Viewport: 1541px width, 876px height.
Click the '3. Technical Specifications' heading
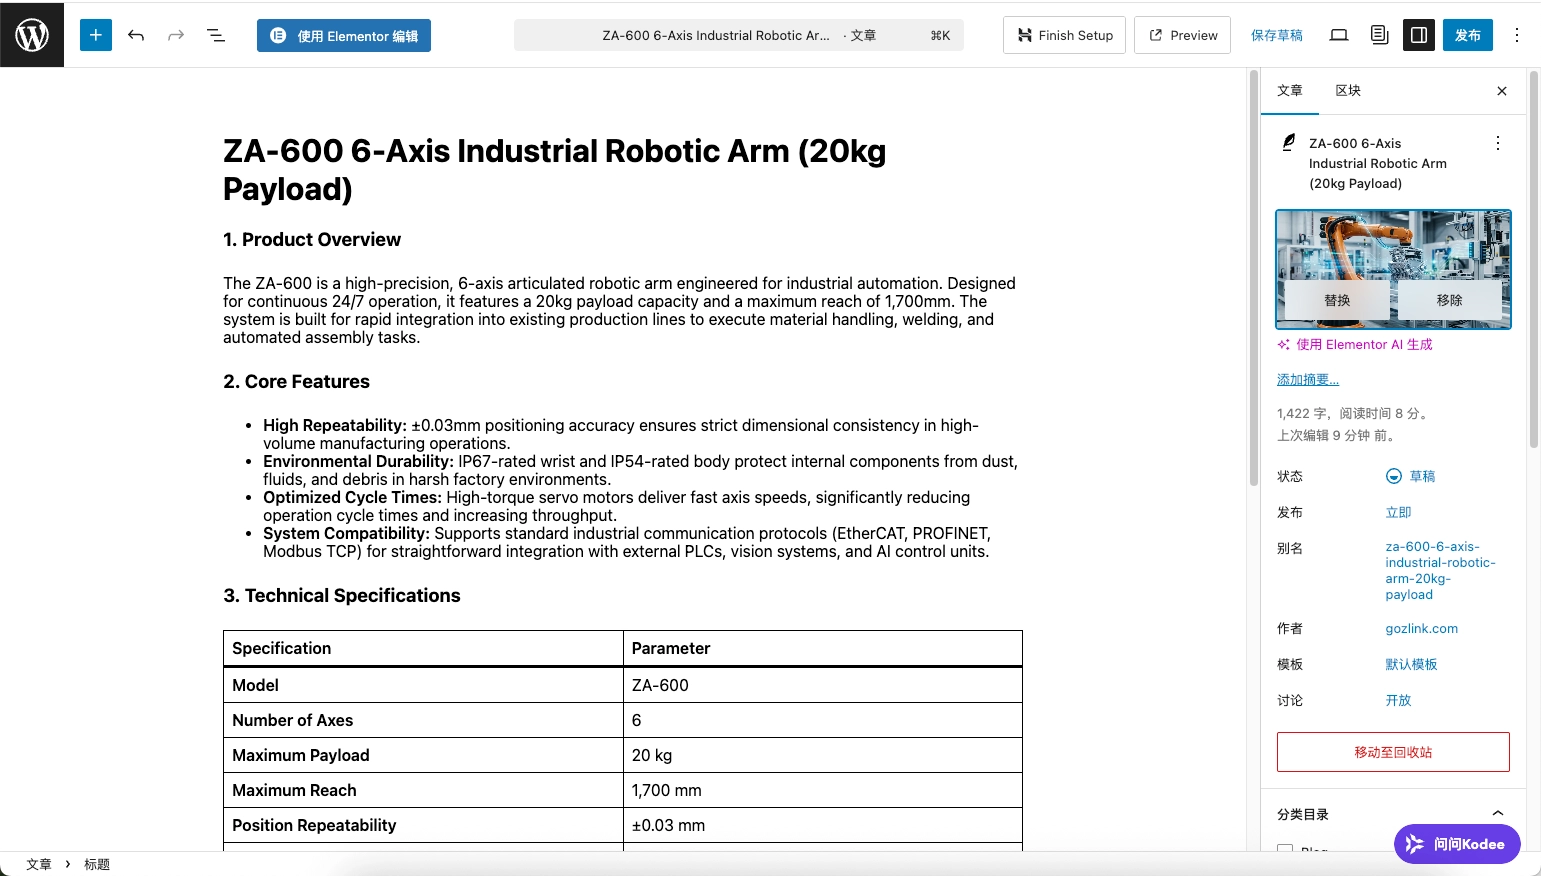pos(342,596)
